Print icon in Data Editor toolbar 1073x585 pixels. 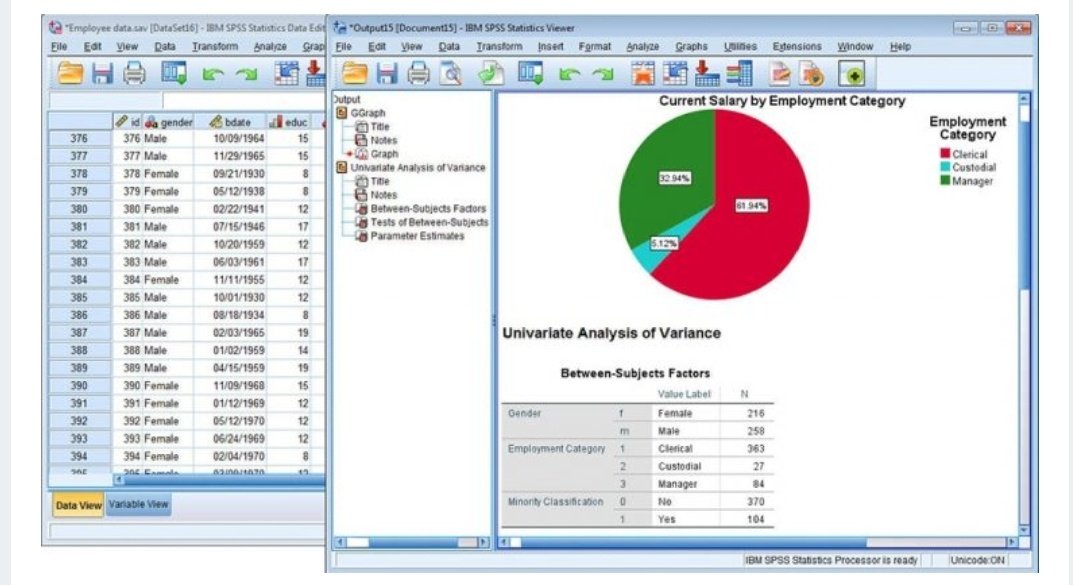(x=134, y=73)
